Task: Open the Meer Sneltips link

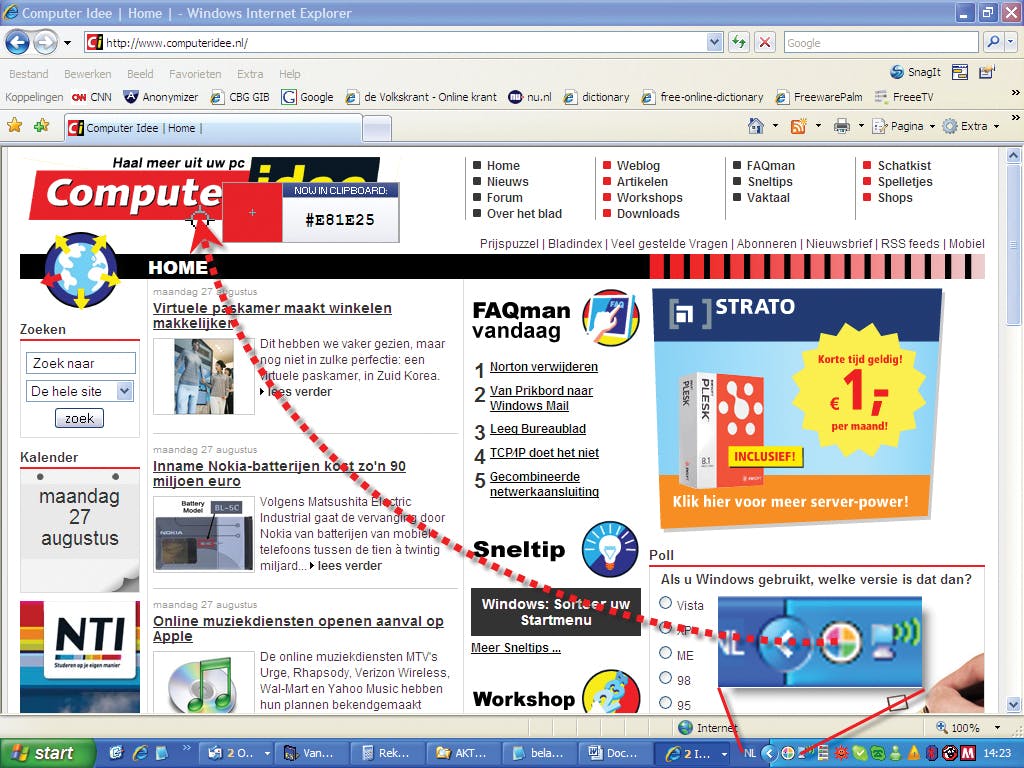Action: pos(515,648)
